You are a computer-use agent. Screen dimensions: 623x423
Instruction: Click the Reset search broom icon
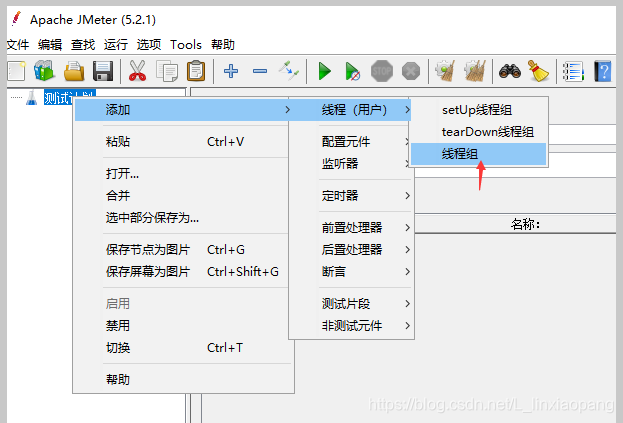click(538, 71)
